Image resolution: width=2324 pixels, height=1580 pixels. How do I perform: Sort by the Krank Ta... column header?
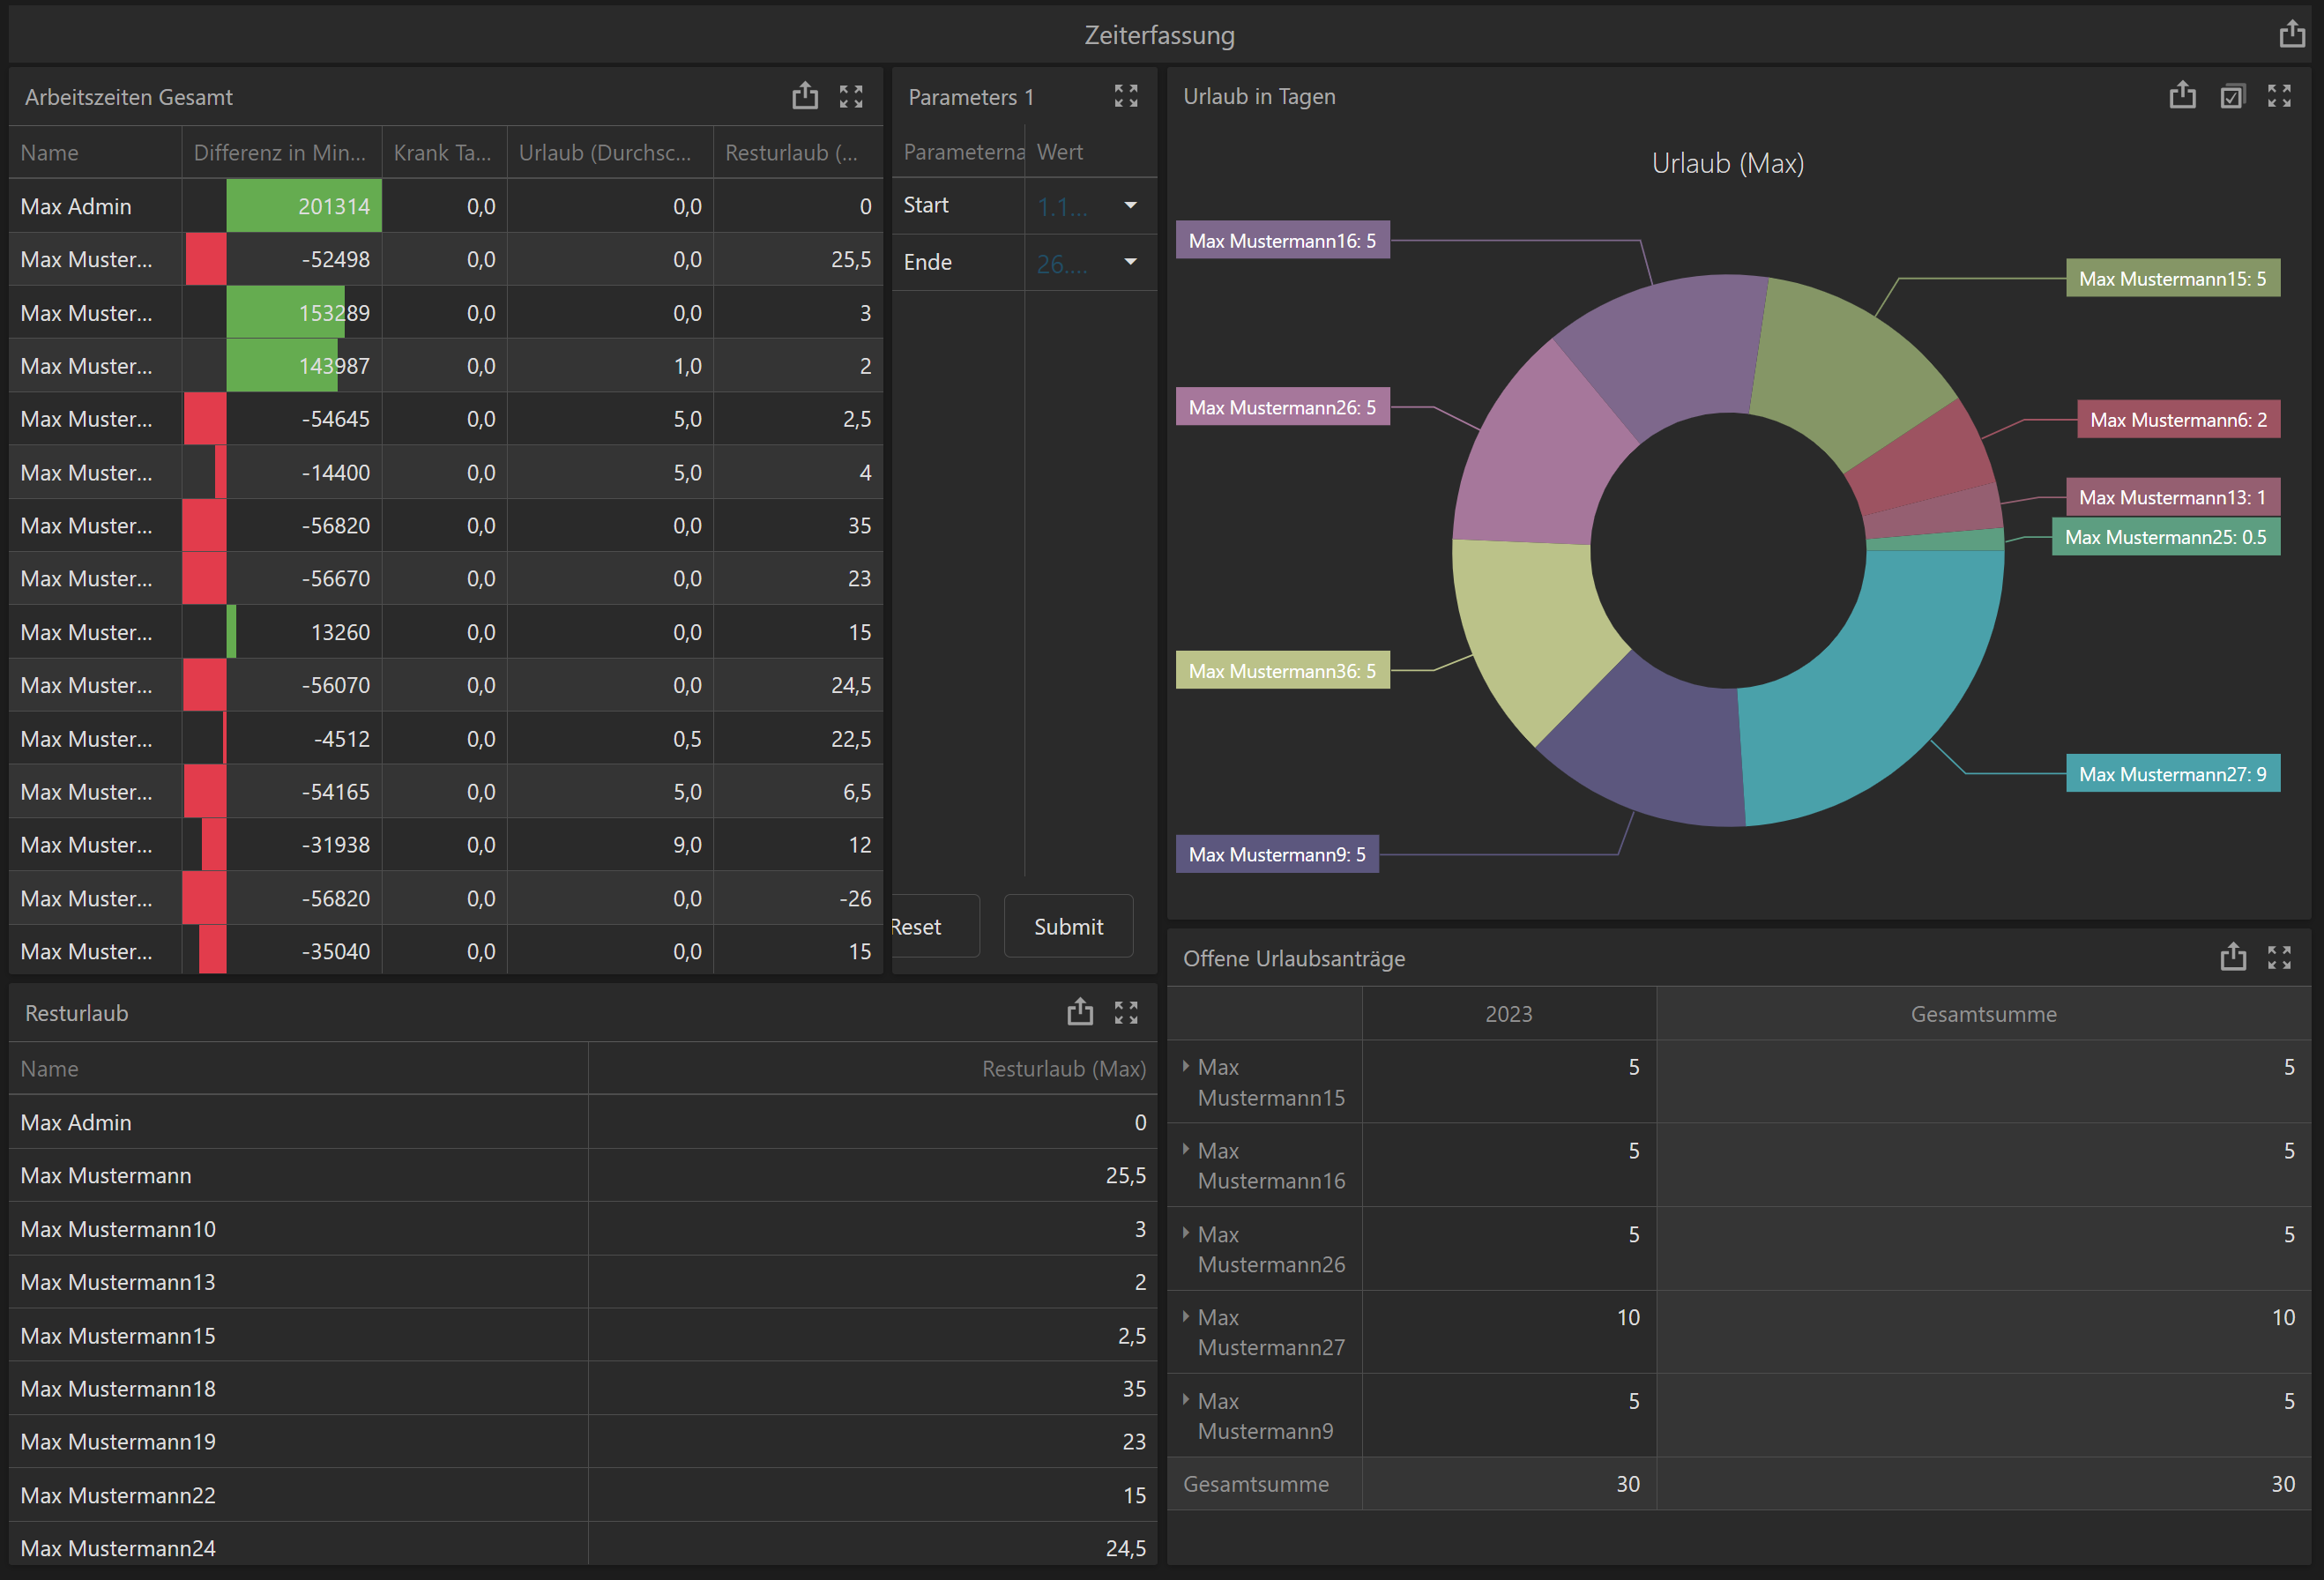(x=444, y=152)
